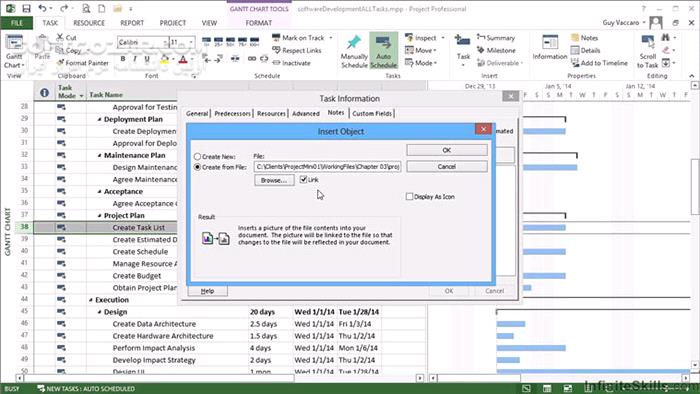The image size is (700, 394).
Task: Click the background color fill swatch
Action: 165,59
